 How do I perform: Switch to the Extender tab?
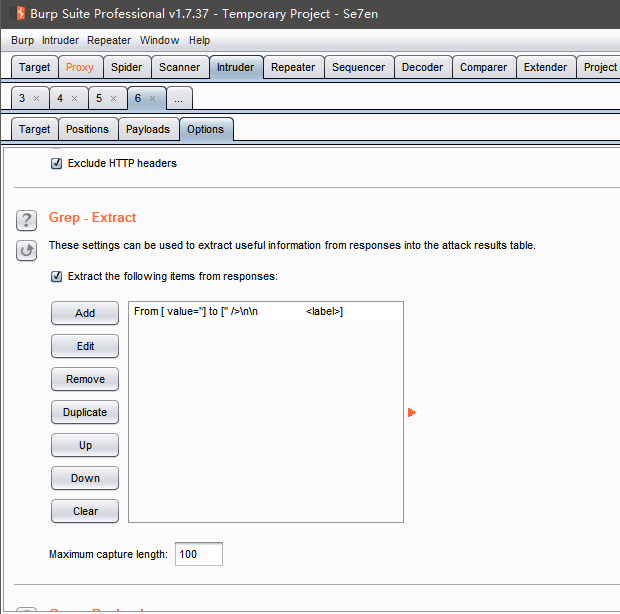(545, 67)
